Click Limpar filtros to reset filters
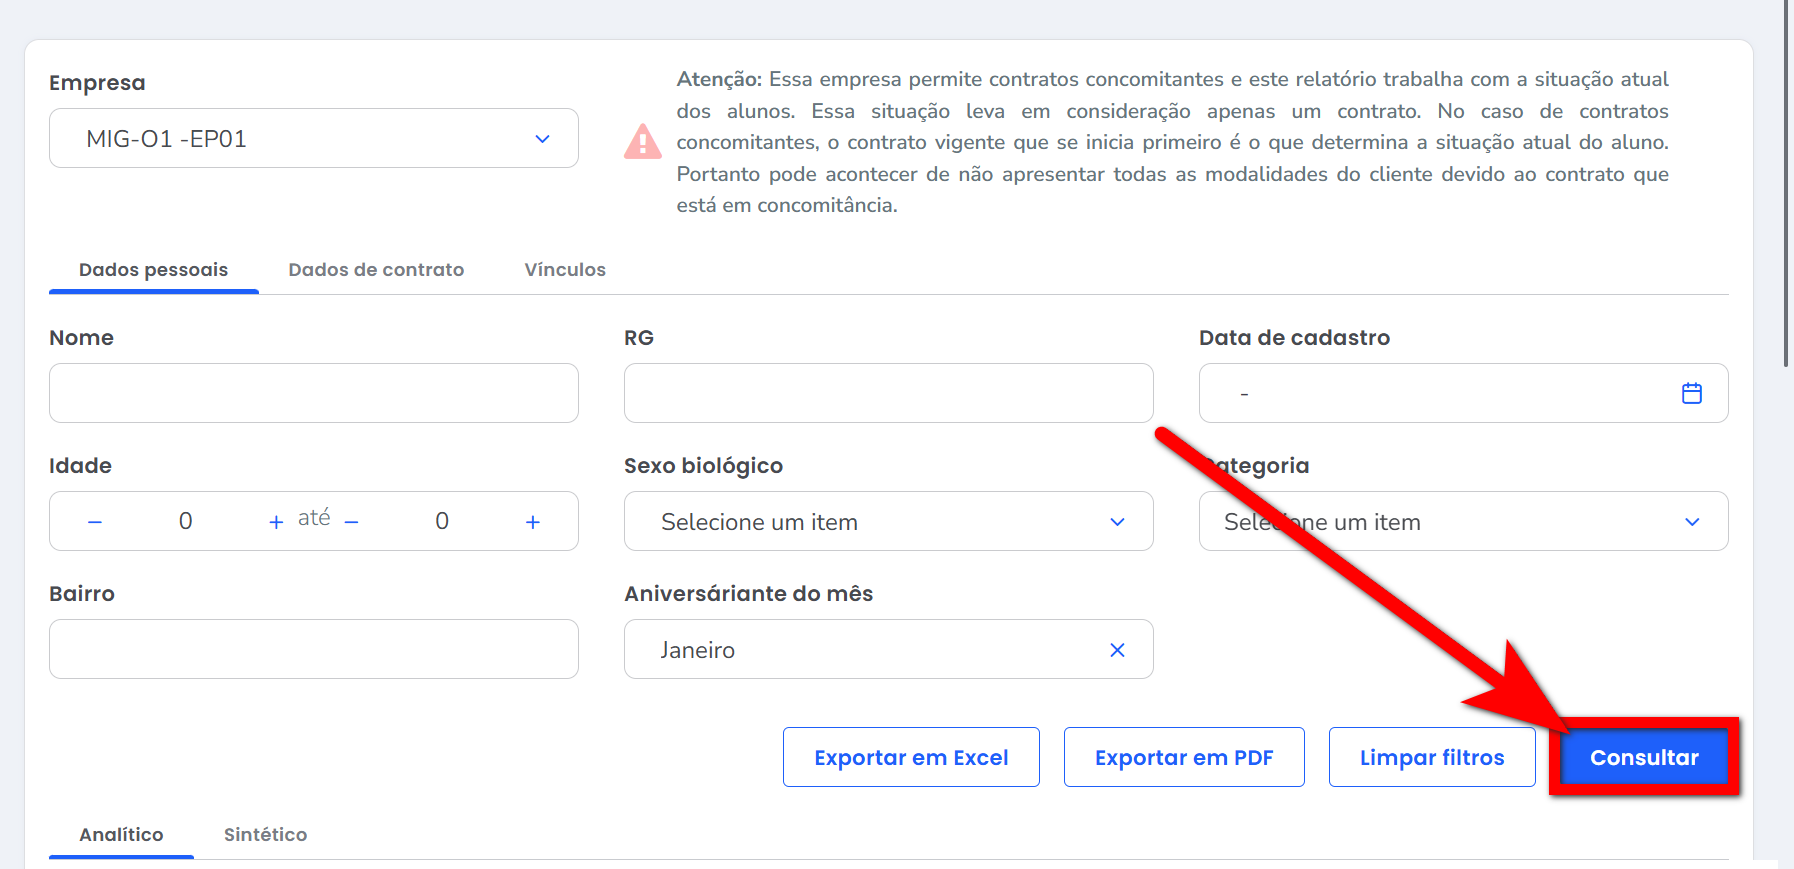The image size is (1794, 869). pos(1432,757)
